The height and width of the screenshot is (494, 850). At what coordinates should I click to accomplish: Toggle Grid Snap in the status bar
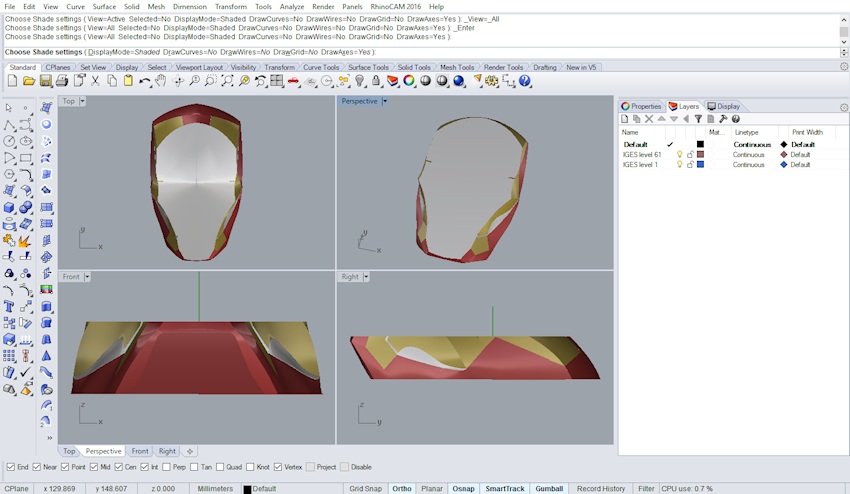[x=365, y=489]
